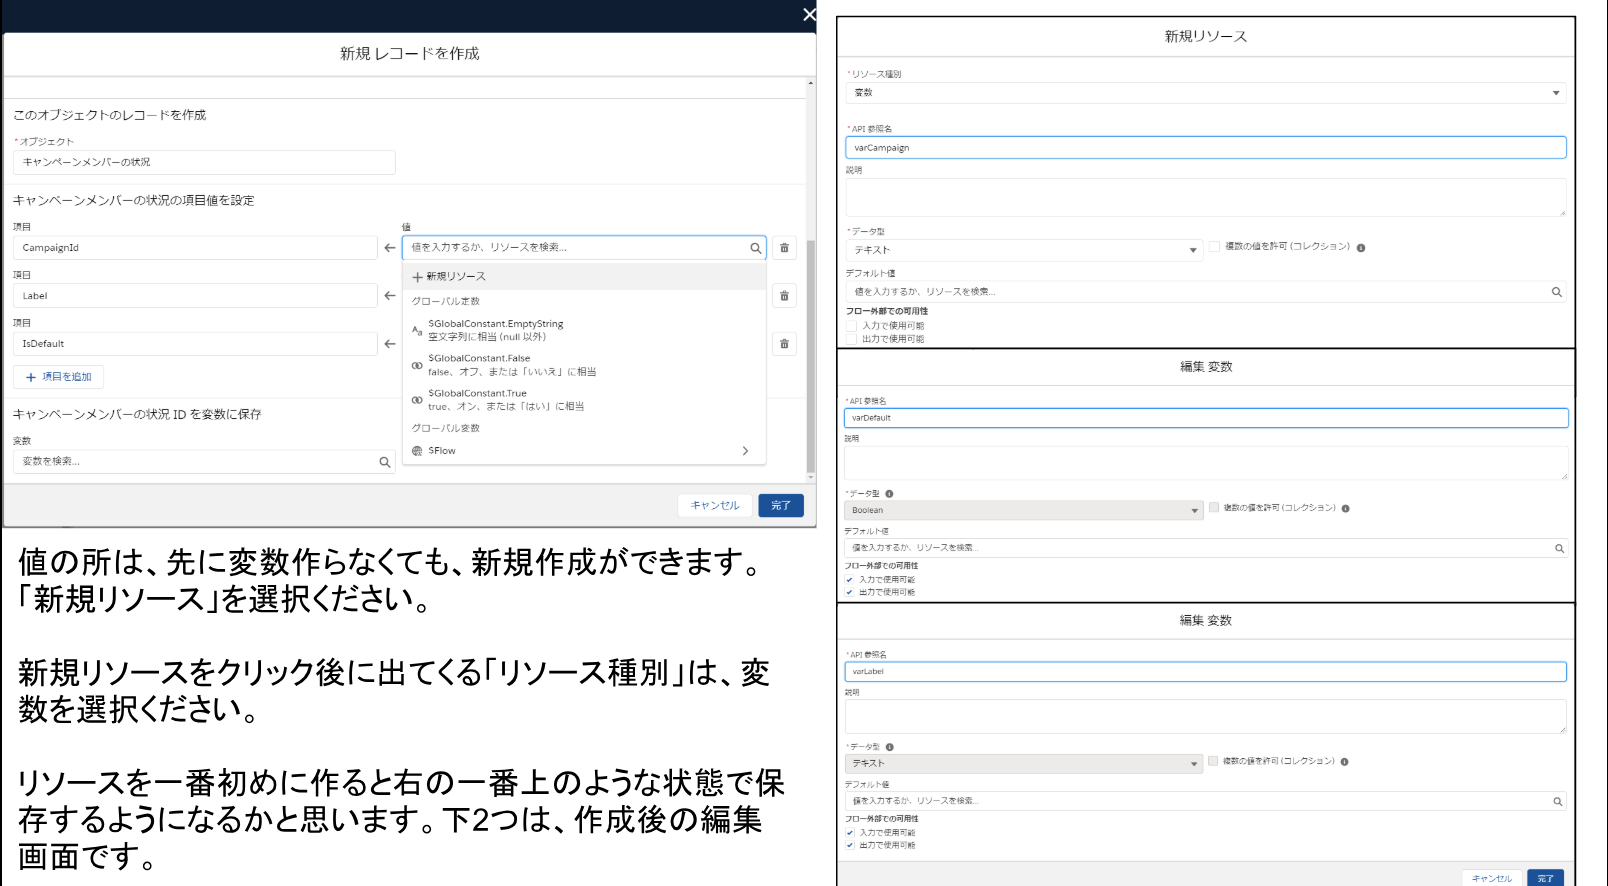1608x886 pixels.
Task: Open the データ型 dropdown showing テキスト in 新規リソース
Action: click(1023, 250)
